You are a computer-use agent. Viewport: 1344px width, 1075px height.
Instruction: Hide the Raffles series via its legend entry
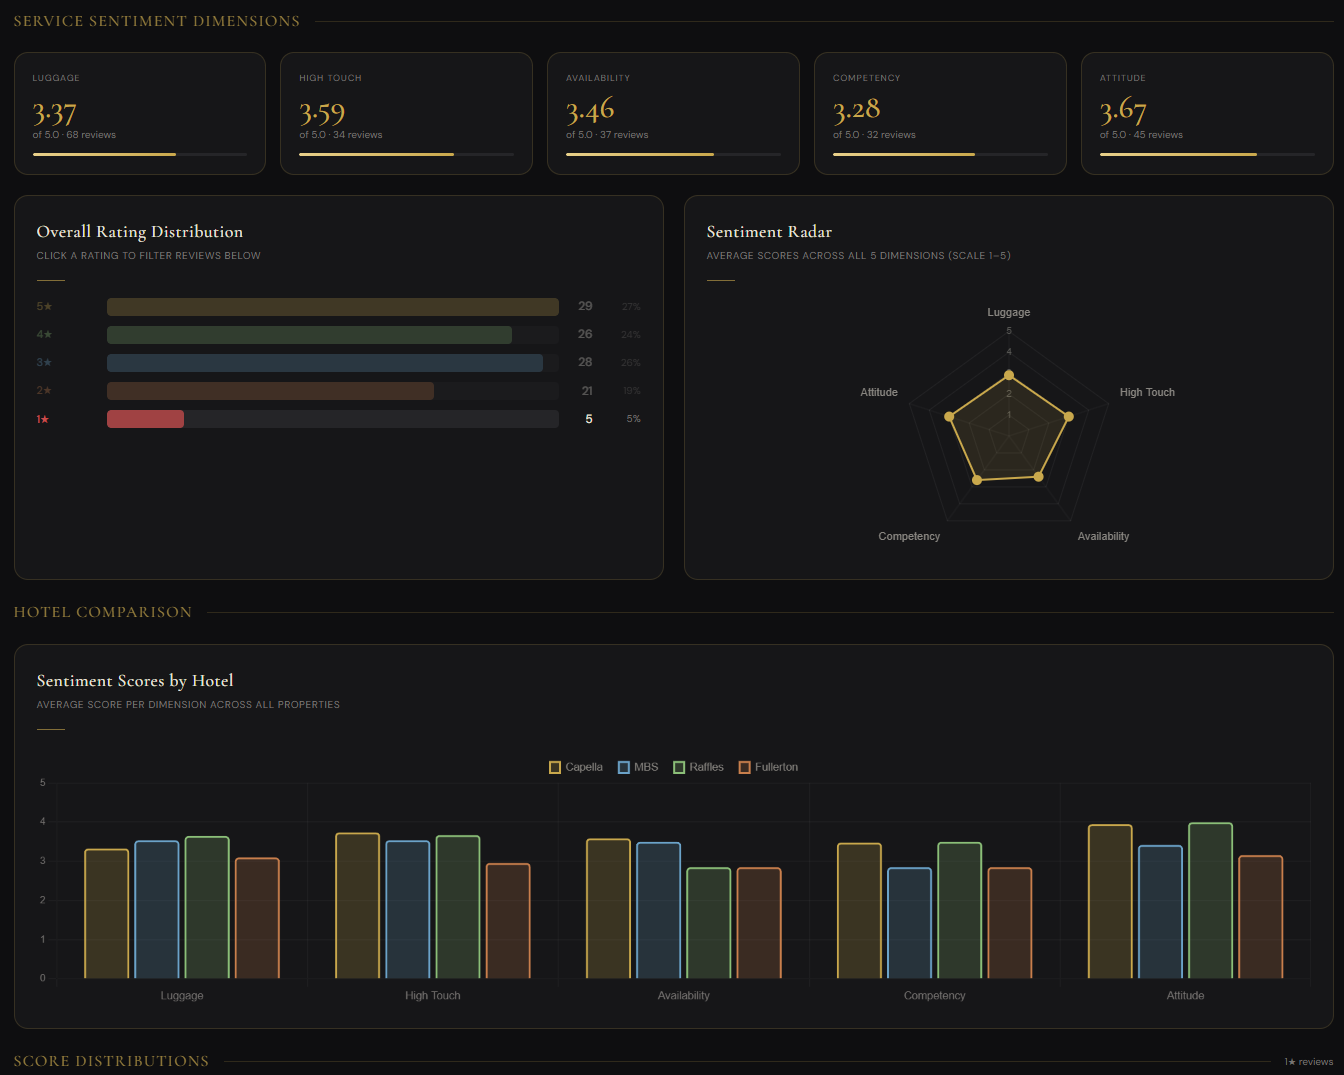pos(698,766)
